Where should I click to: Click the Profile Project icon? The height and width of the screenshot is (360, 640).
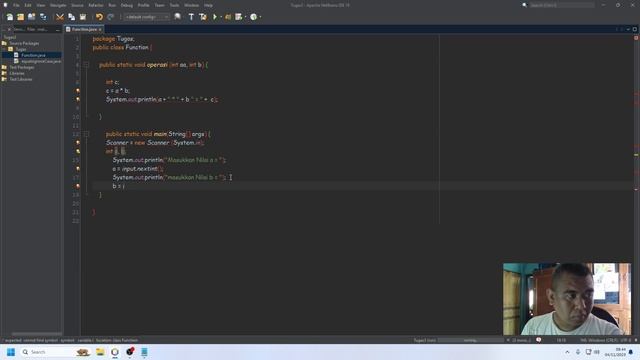click(x=239, y=17)
